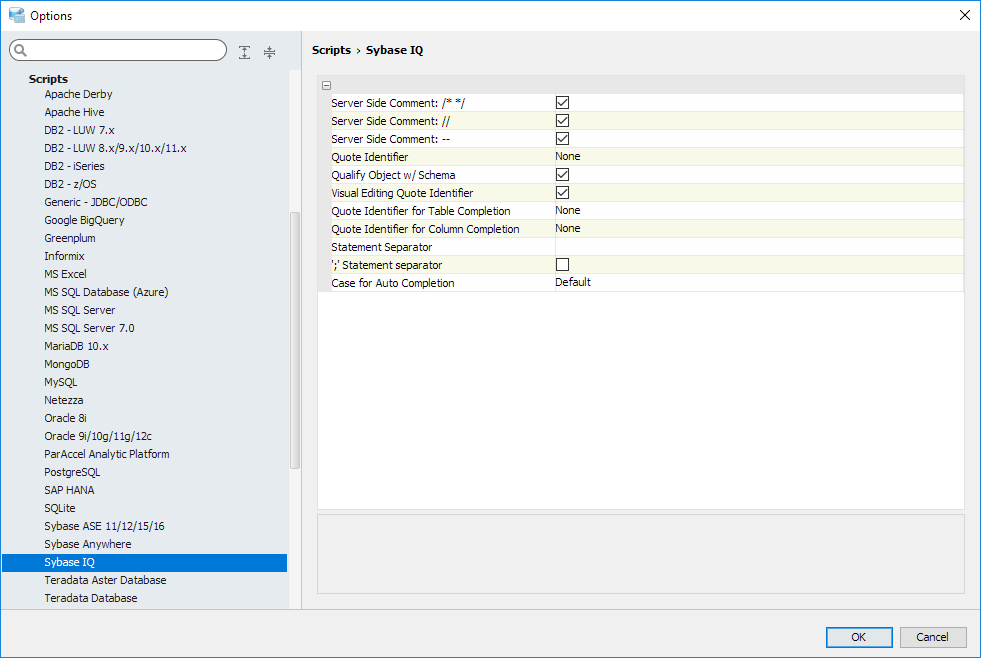Click the OK button
Image resolution: width=981 pixels, height=658 pixels.
pos(858,637)
